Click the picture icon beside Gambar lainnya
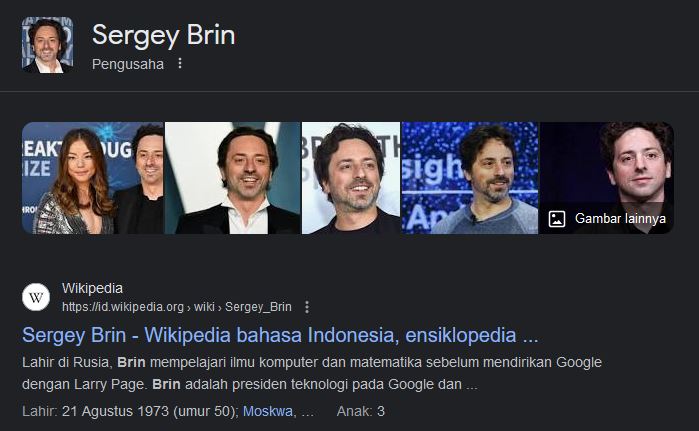This screenshot has height=431, width=699. click(x=557, y=219)
